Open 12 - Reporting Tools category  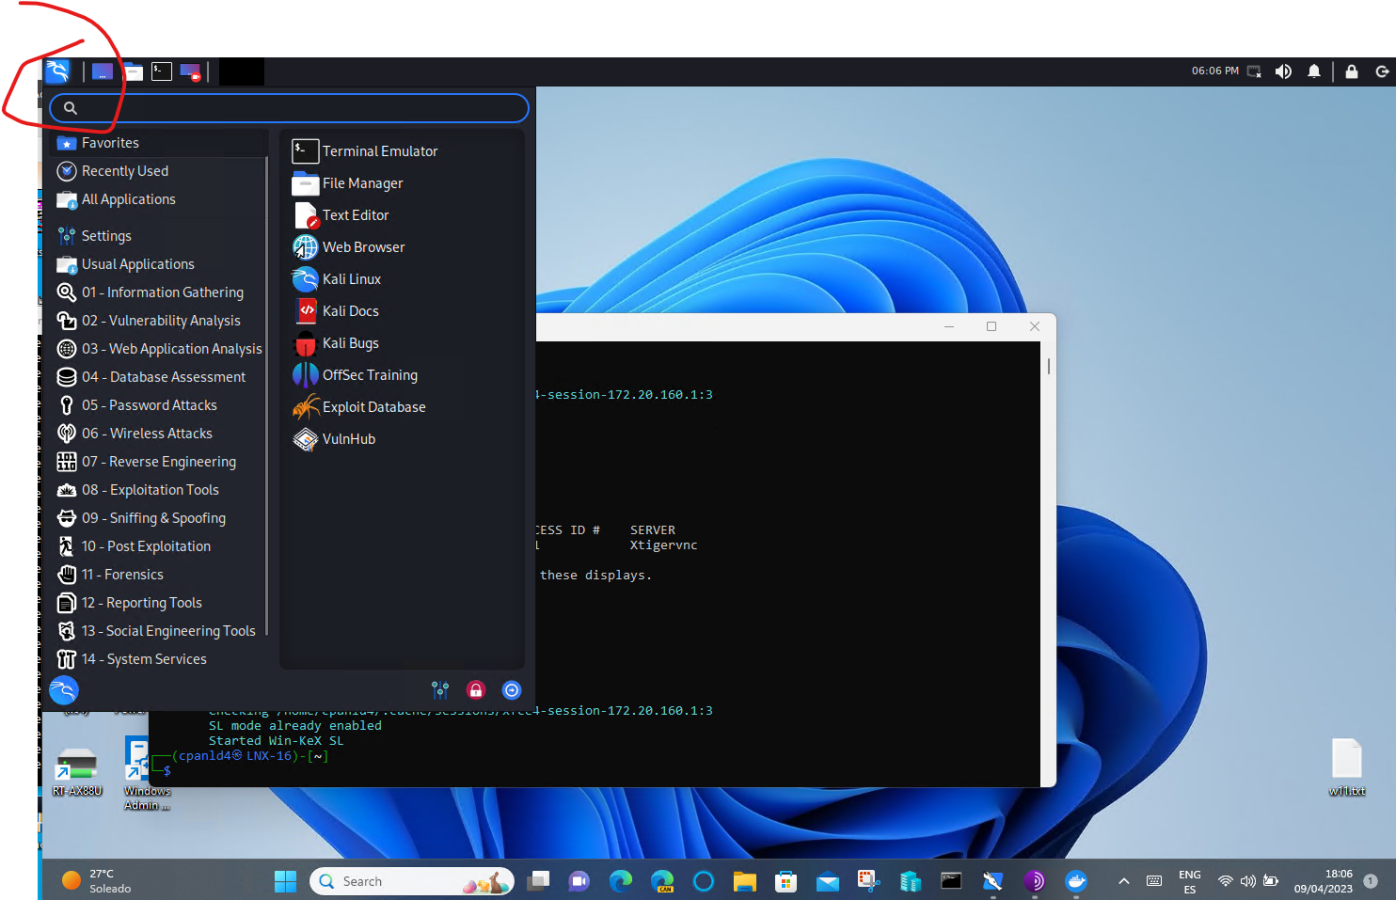160,603
